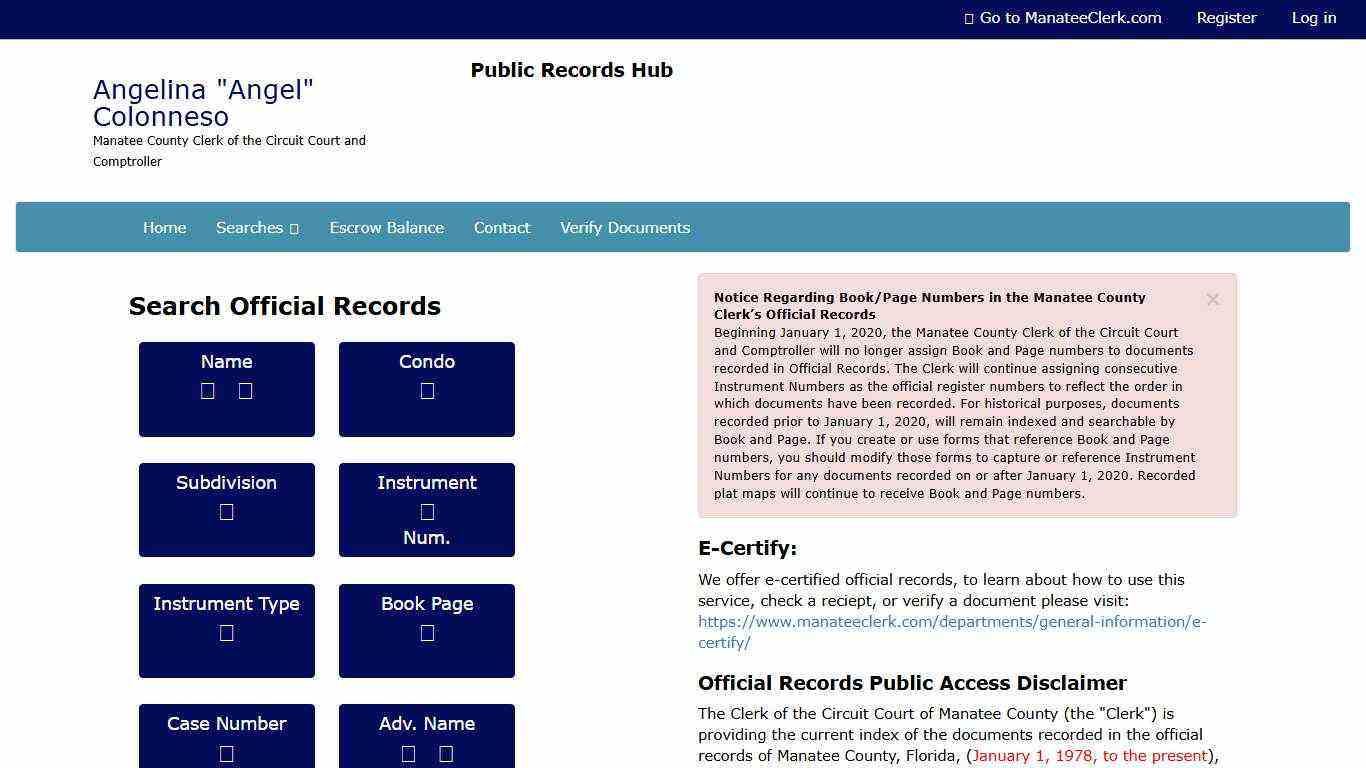Click the Condo search tile icon

(x=427, y=391)
